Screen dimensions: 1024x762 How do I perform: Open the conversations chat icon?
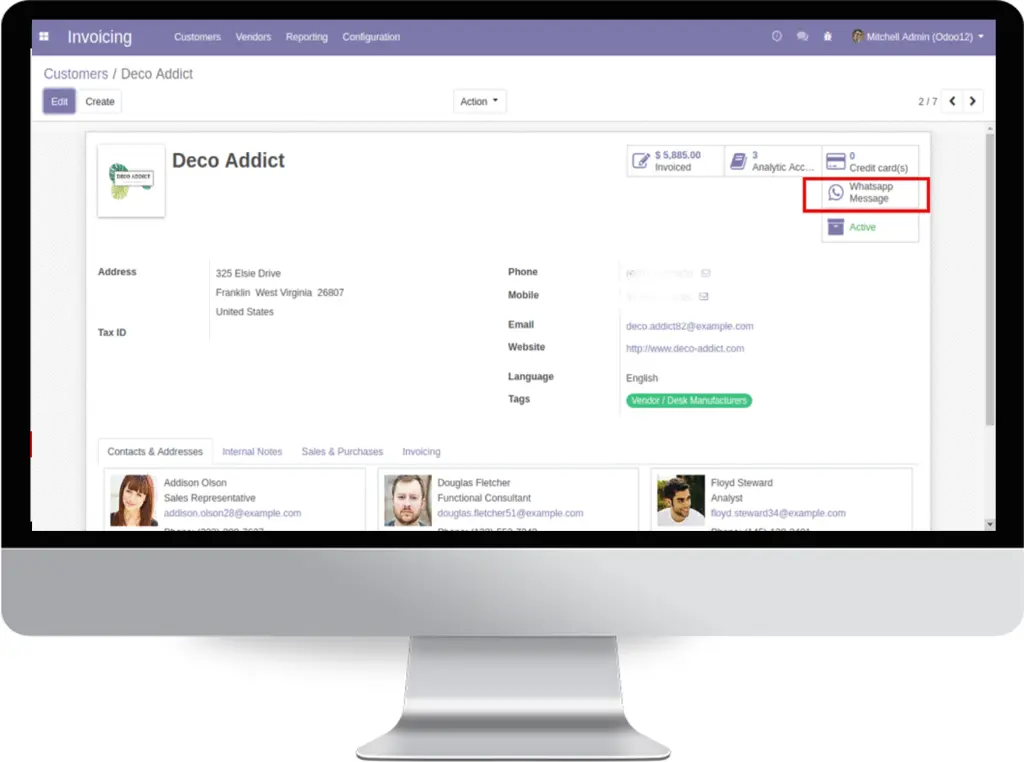tap(802, 37)
